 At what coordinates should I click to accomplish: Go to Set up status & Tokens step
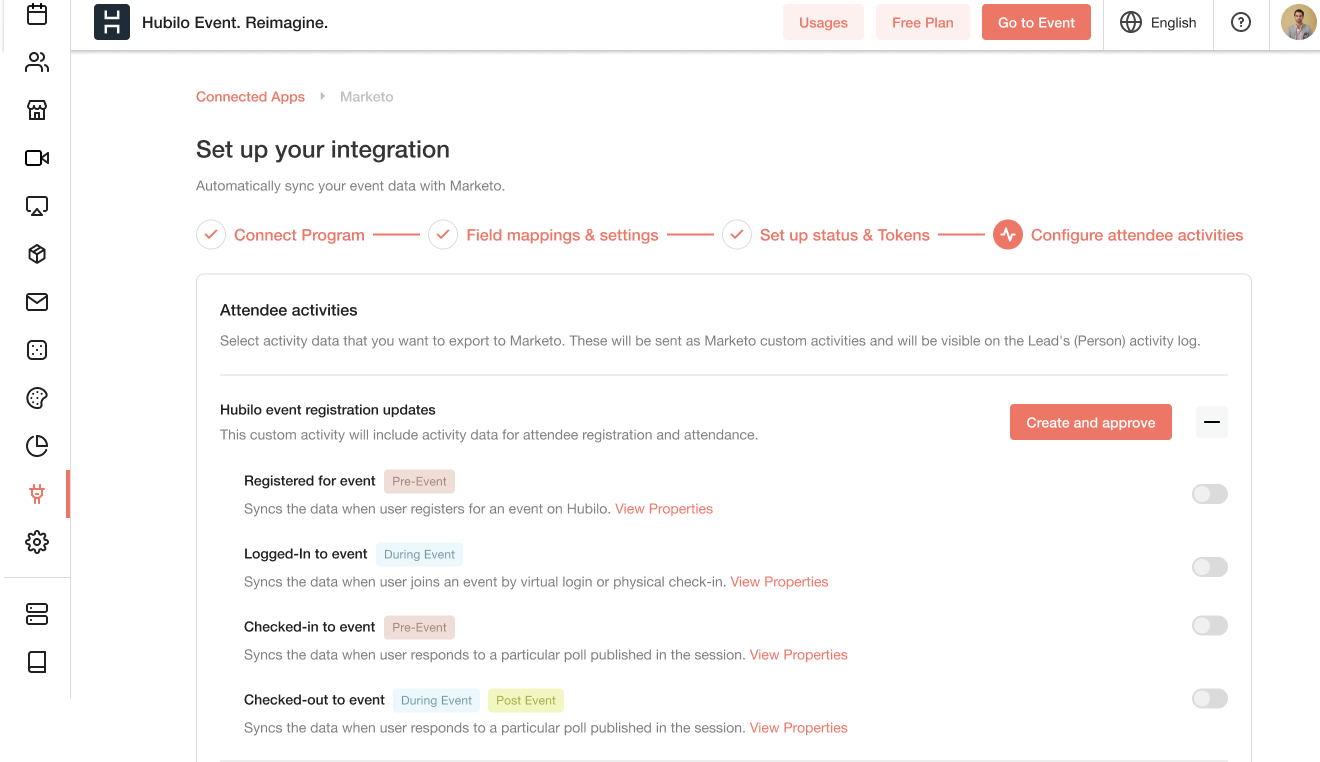tap(845, 235)
